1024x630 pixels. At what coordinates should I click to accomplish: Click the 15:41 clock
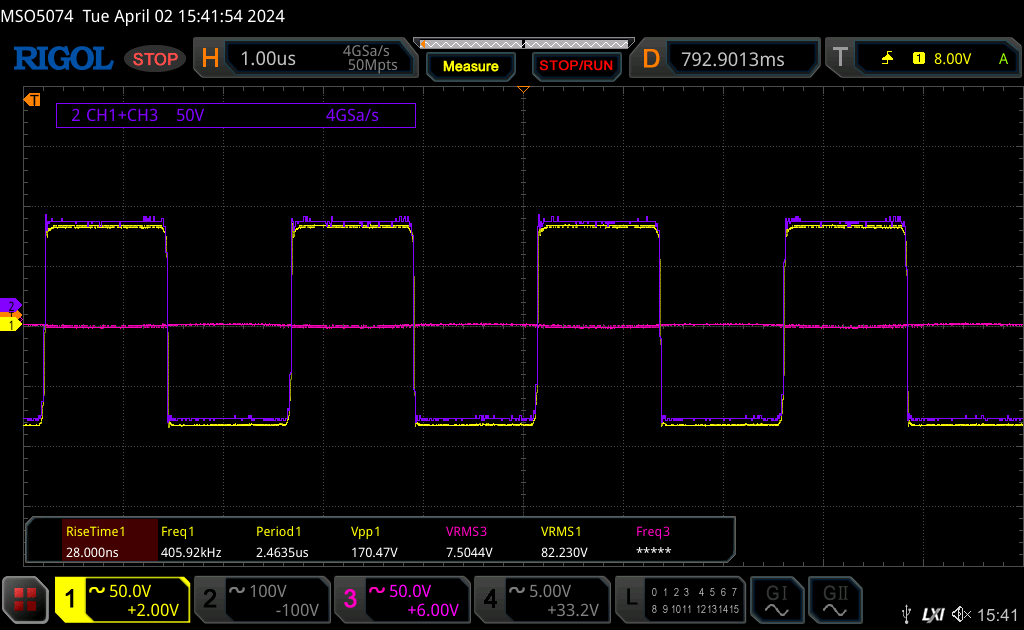998,614
